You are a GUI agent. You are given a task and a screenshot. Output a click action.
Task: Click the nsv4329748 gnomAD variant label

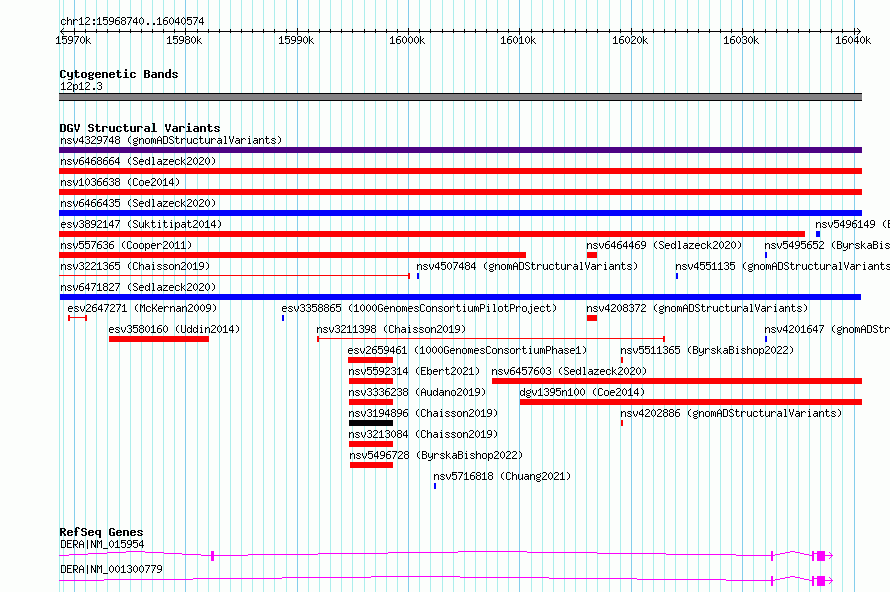click(171, 140)
